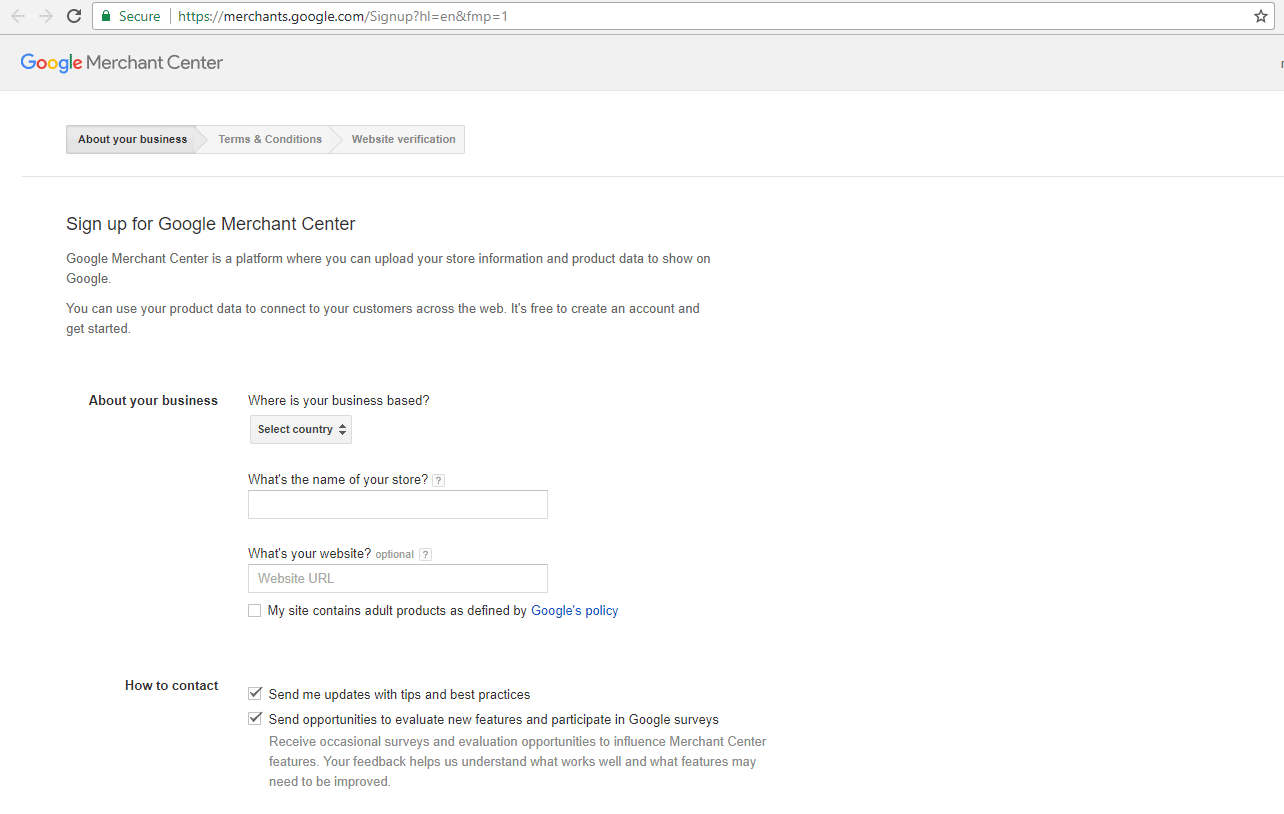Click the 'How to contact' section label
This screenshot has width=1284, height=814.
[172, 685]
